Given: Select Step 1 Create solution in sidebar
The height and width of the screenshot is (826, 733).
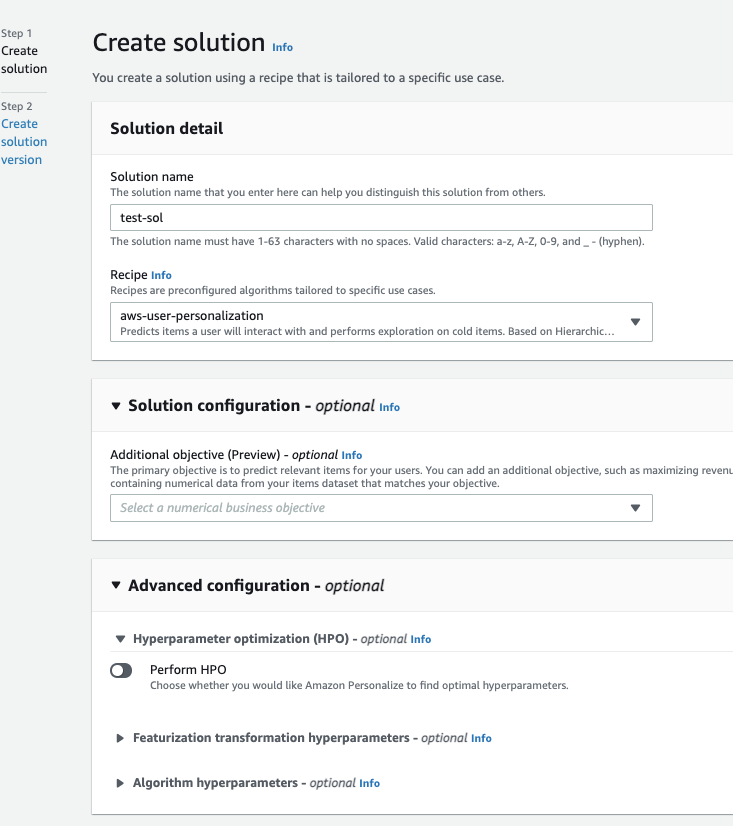Looking at the screenshot, I should 22,60.
